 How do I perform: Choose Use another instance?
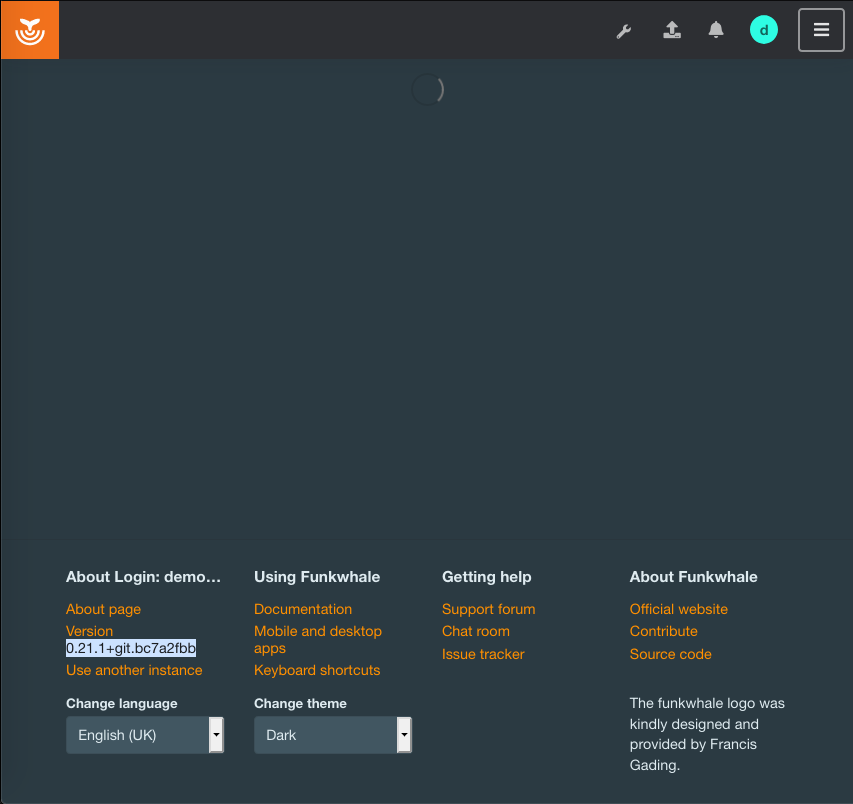(134, 670)
